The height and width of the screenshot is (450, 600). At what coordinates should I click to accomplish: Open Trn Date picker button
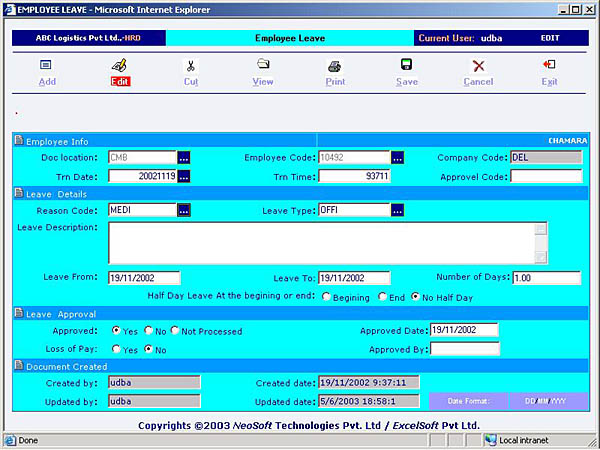[x=184, y=176]
